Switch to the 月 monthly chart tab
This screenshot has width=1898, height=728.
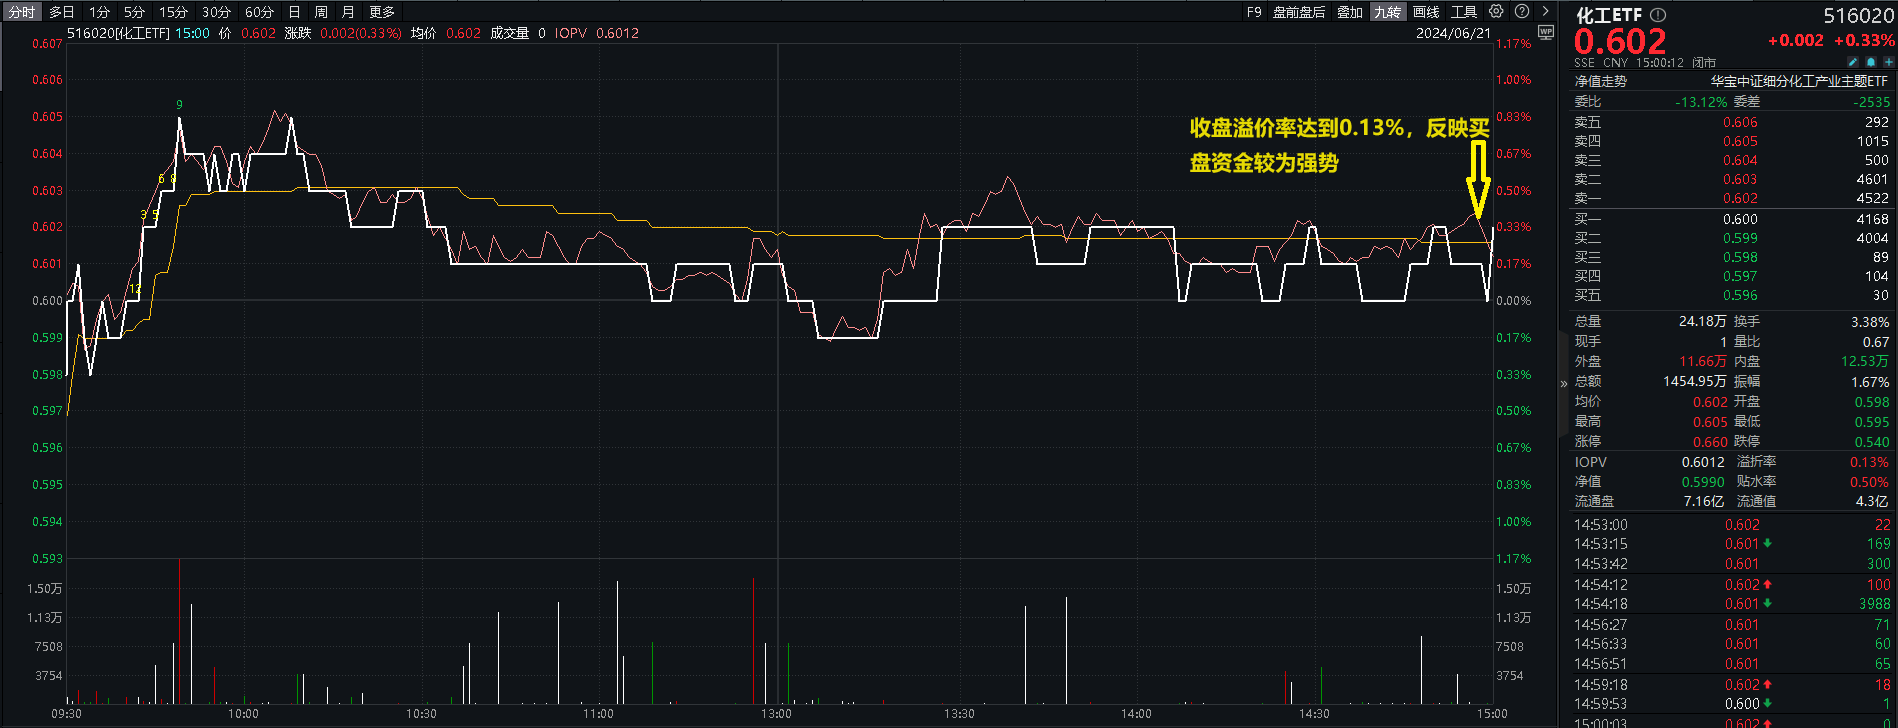point(348,12)
